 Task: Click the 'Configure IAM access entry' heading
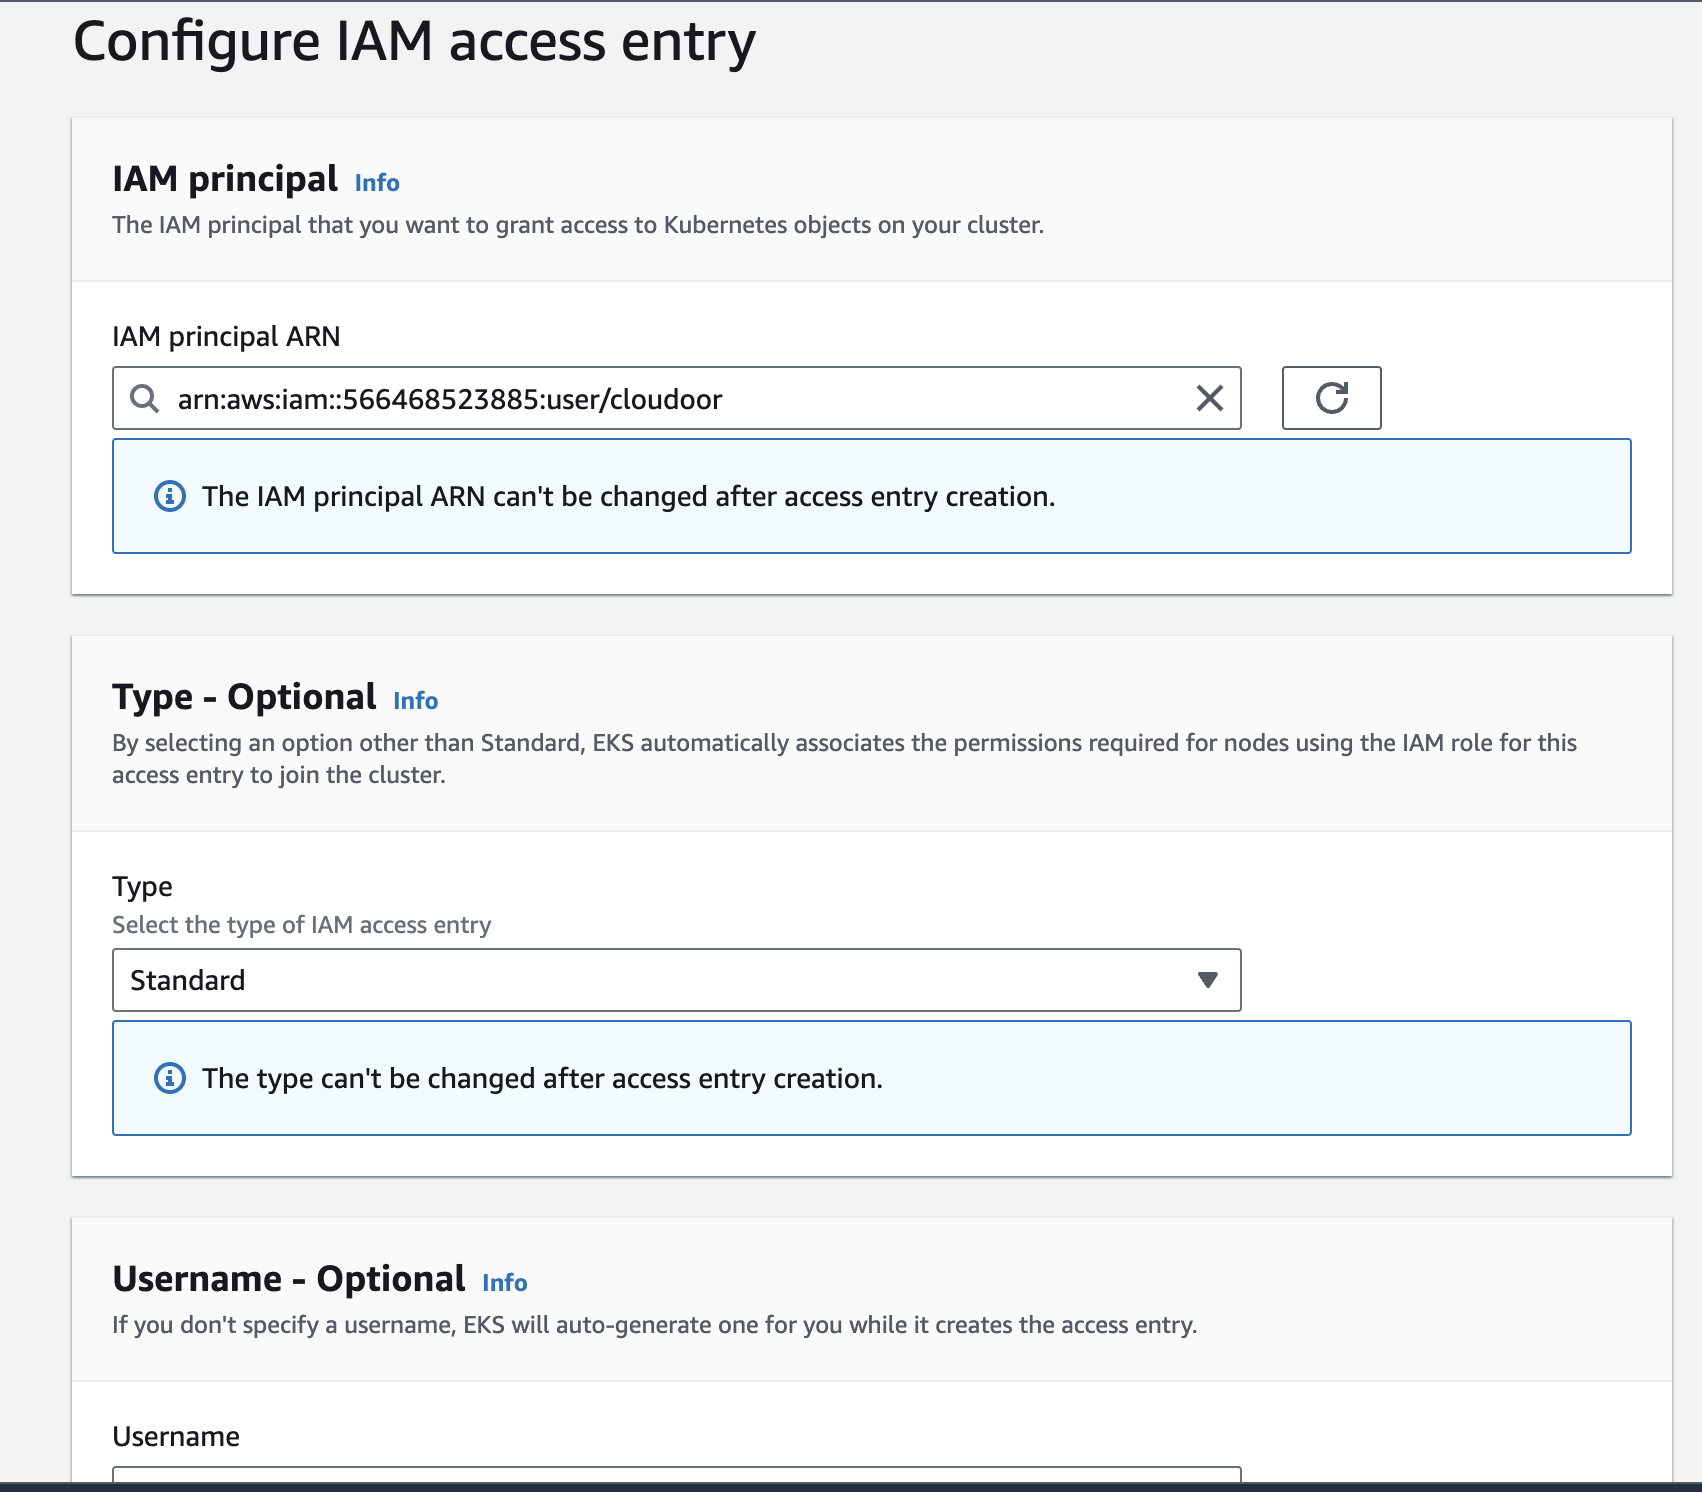415,43
